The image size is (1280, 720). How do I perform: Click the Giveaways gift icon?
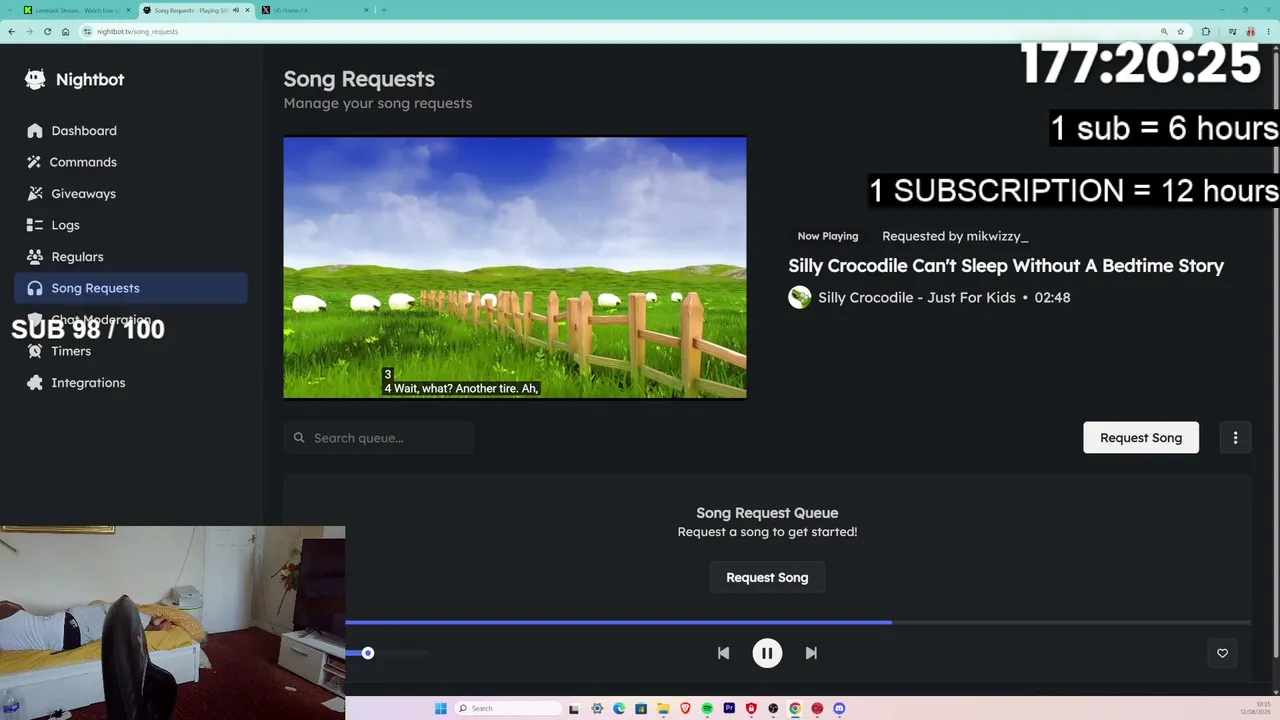click(35, 194)
